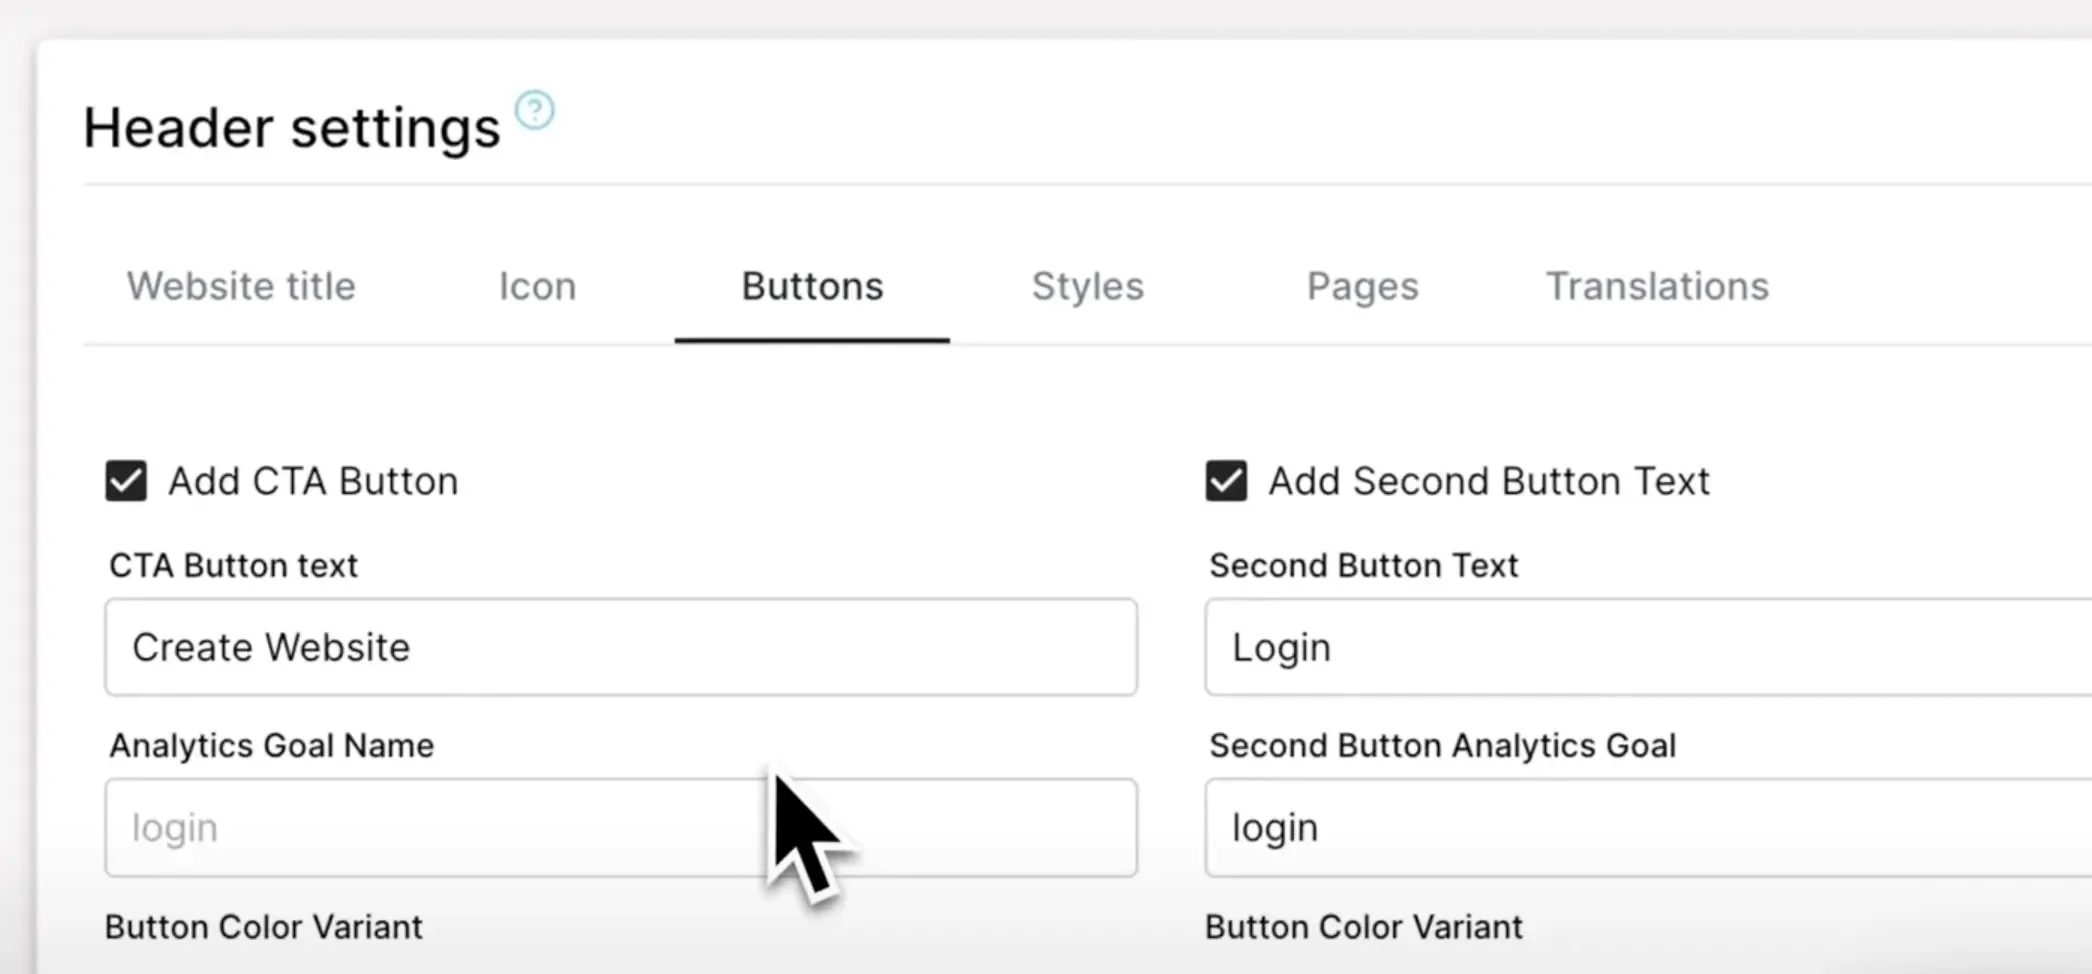Viewport: 2092px width, 974px height.
Task: Click the 'Add CTA Button' label text
Action: pyautogui.click(x=313, y=481)
